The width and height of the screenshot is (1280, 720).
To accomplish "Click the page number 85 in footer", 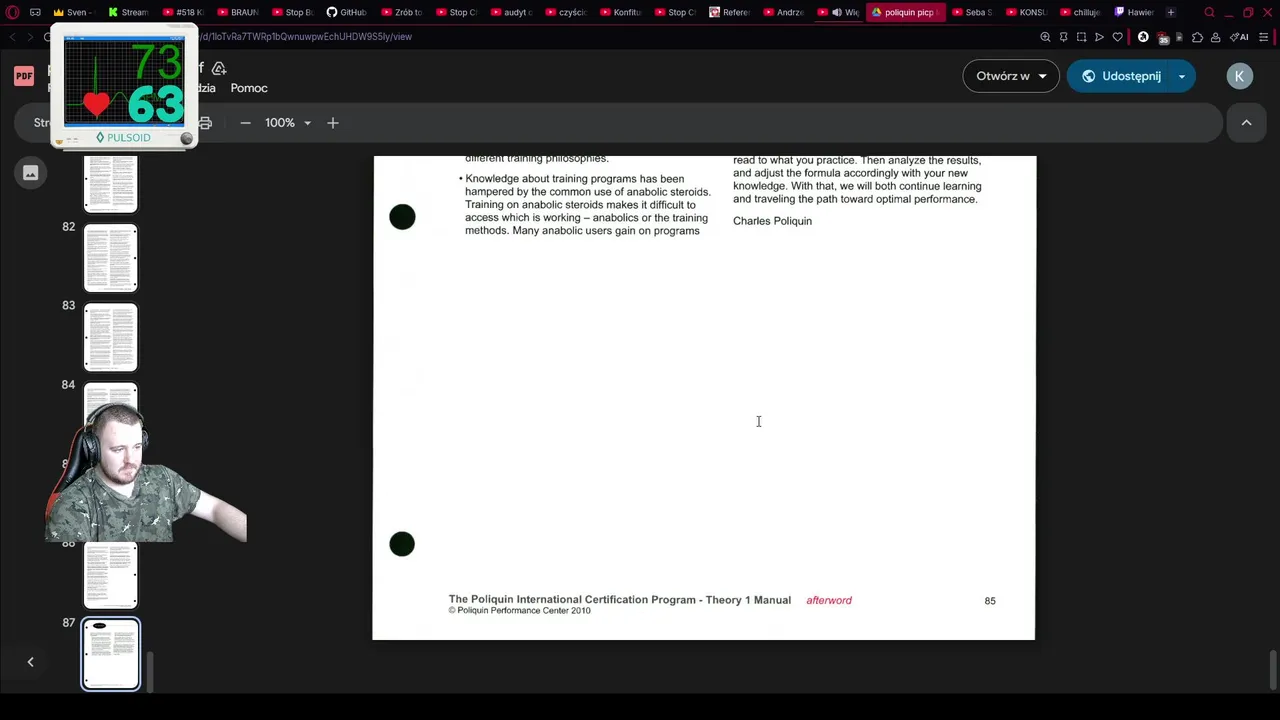I will [x=990, y=601].
